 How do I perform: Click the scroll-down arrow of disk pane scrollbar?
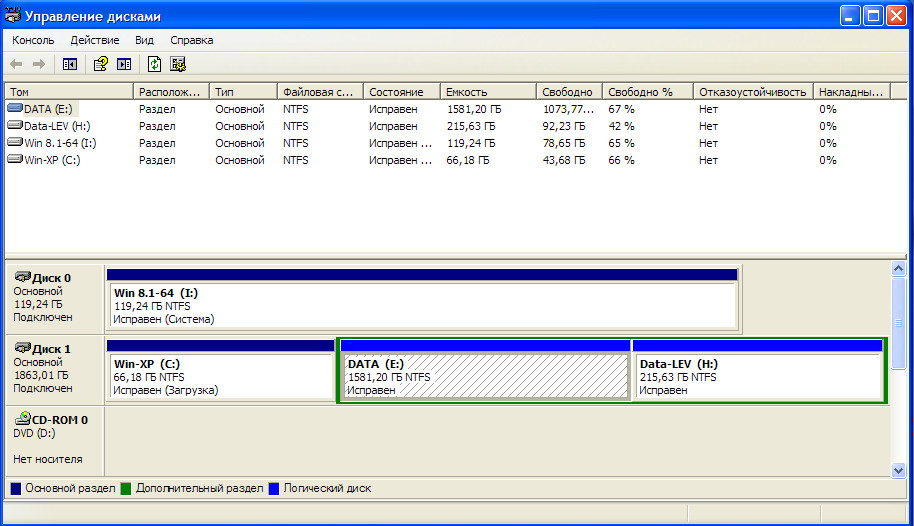tap(899, 466)
